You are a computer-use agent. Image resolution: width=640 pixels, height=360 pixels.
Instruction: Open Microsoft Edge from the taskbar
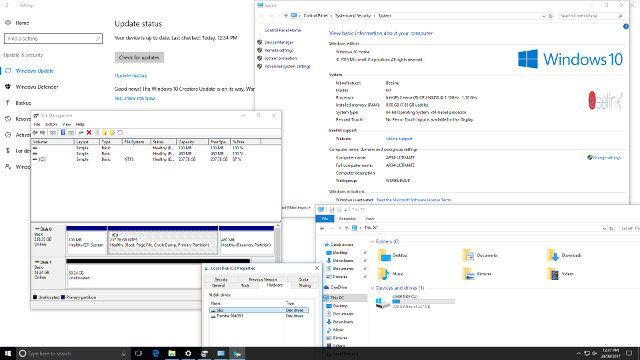pos(156,353)
